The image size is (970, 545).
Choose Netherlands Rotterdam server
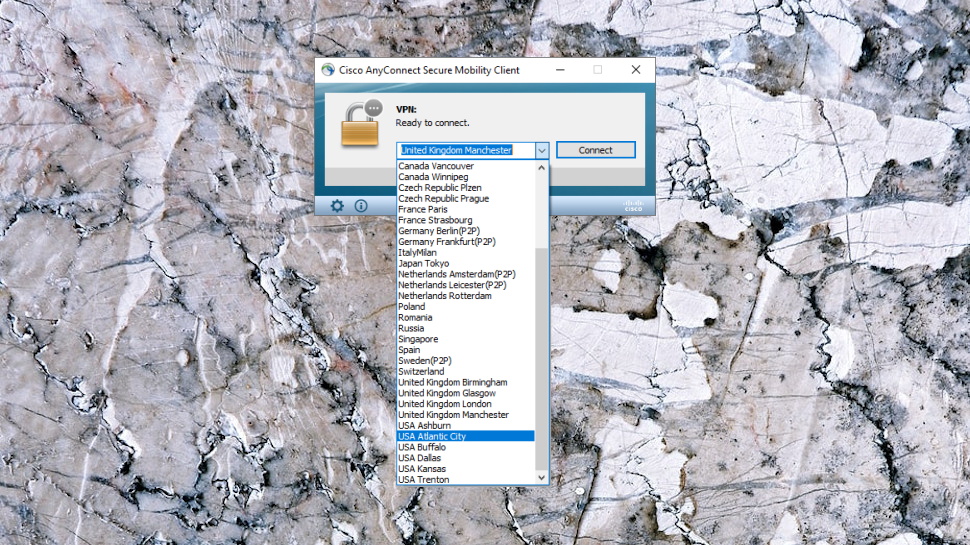tap(466, 296)
